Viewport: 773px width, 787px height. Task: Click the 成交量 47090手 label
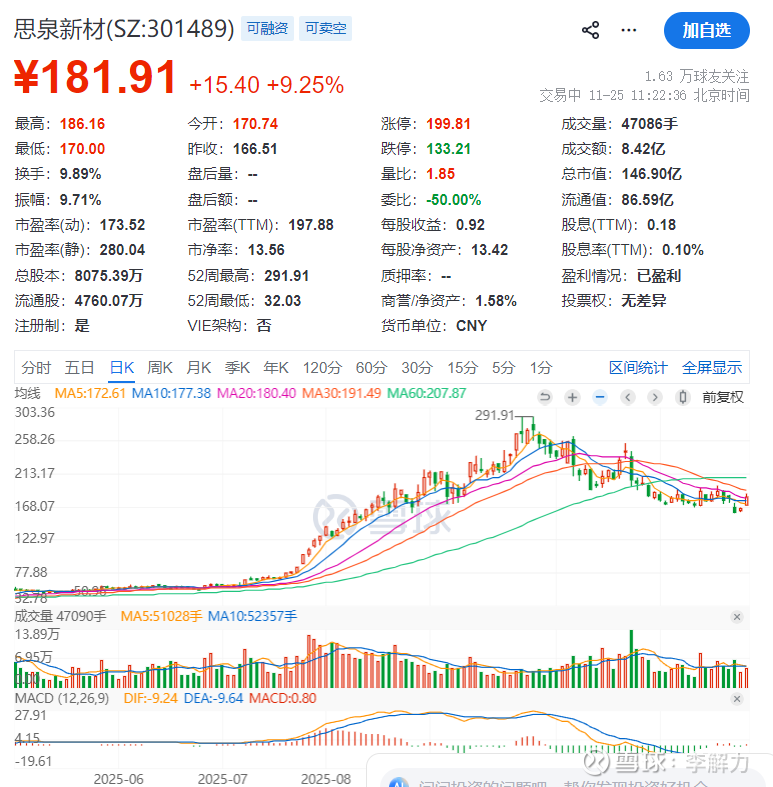(60, 616)
